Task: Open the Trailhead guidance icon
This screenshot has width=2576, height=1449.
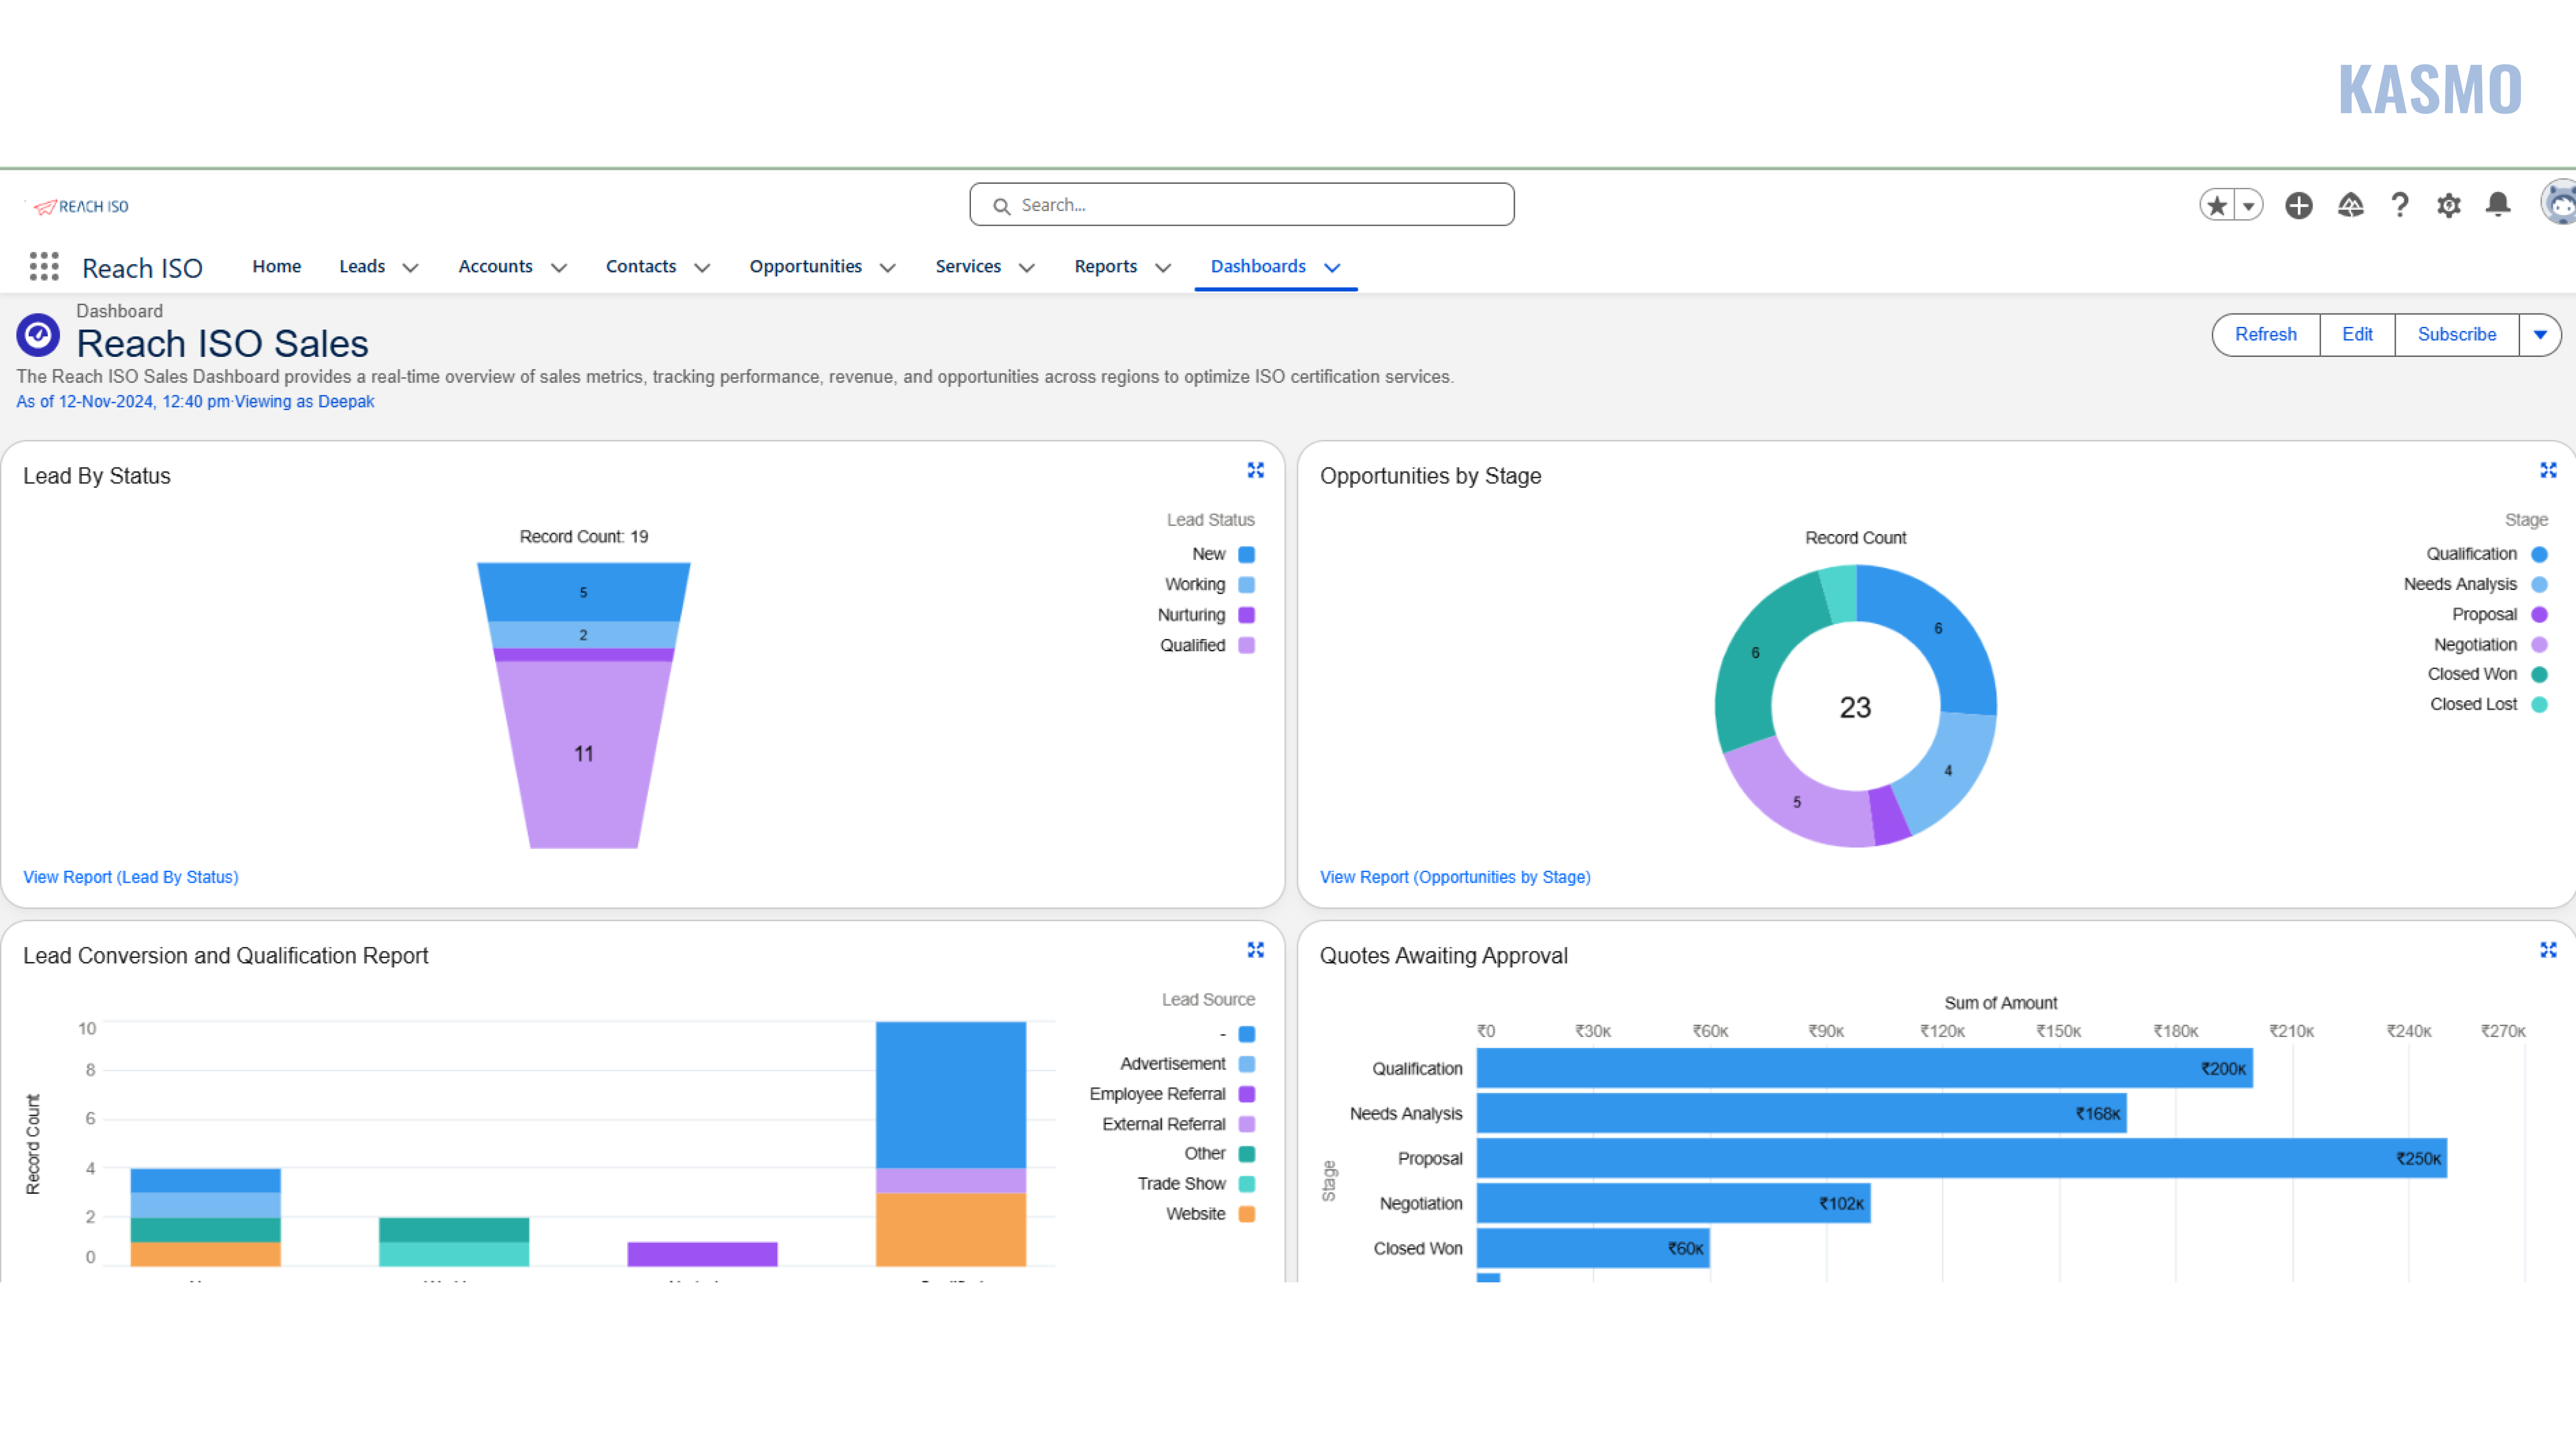Action: coord(2350,205)
